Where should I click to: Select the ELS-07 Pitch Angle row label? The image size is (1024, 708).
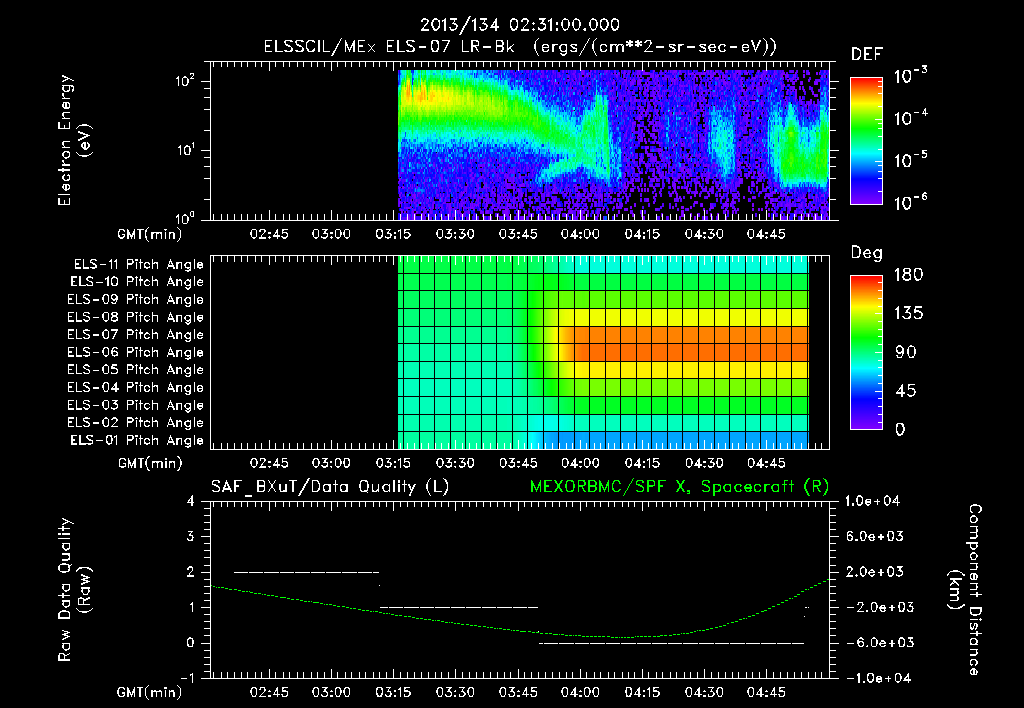(x=135, y=334)
